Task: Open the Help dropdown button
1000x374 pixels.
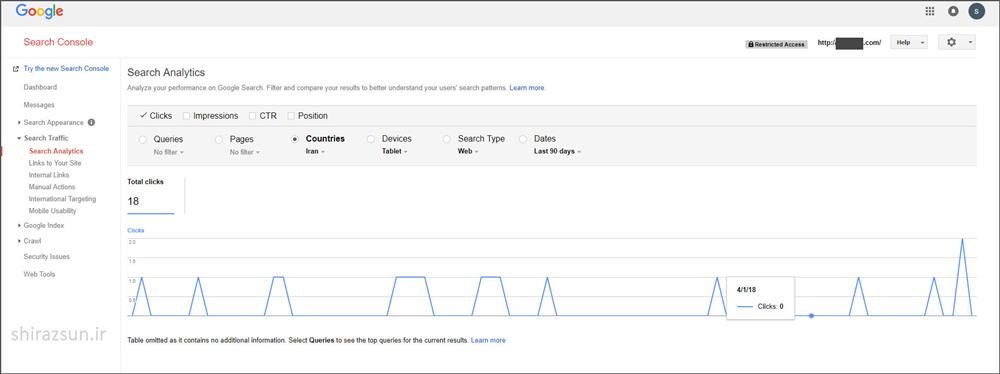Action: pyautogui.click(x=909, y=42)
